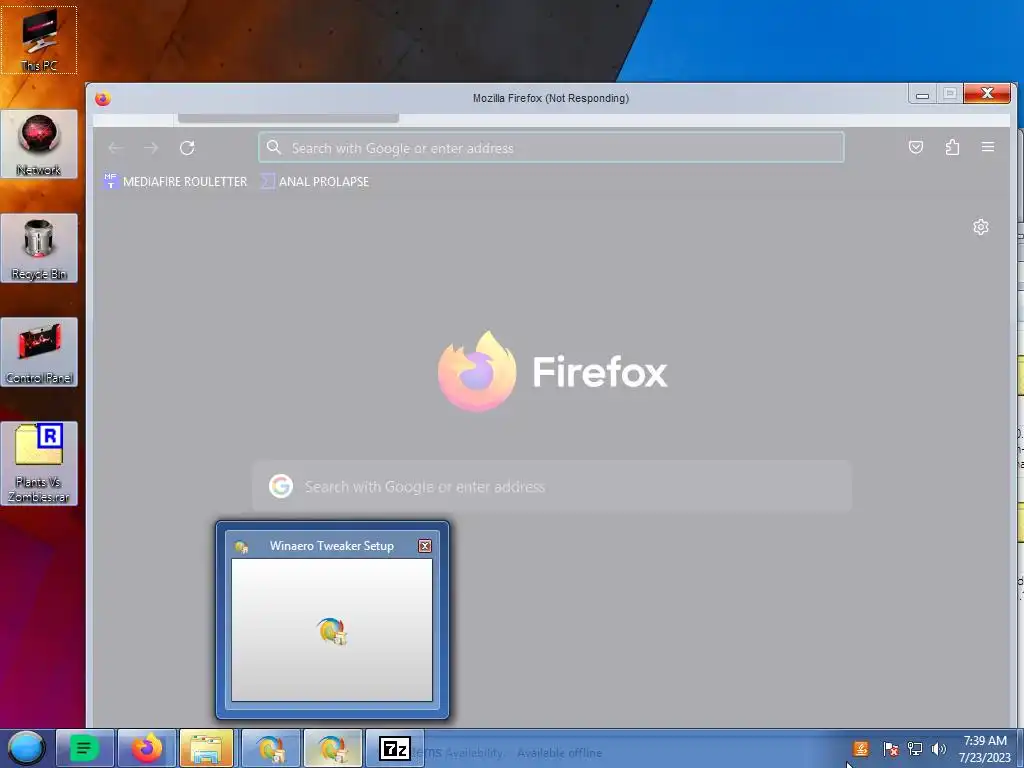Select the Control Panel desktop icon
Screen dimensions: 1024x768
tap(39, 352)
